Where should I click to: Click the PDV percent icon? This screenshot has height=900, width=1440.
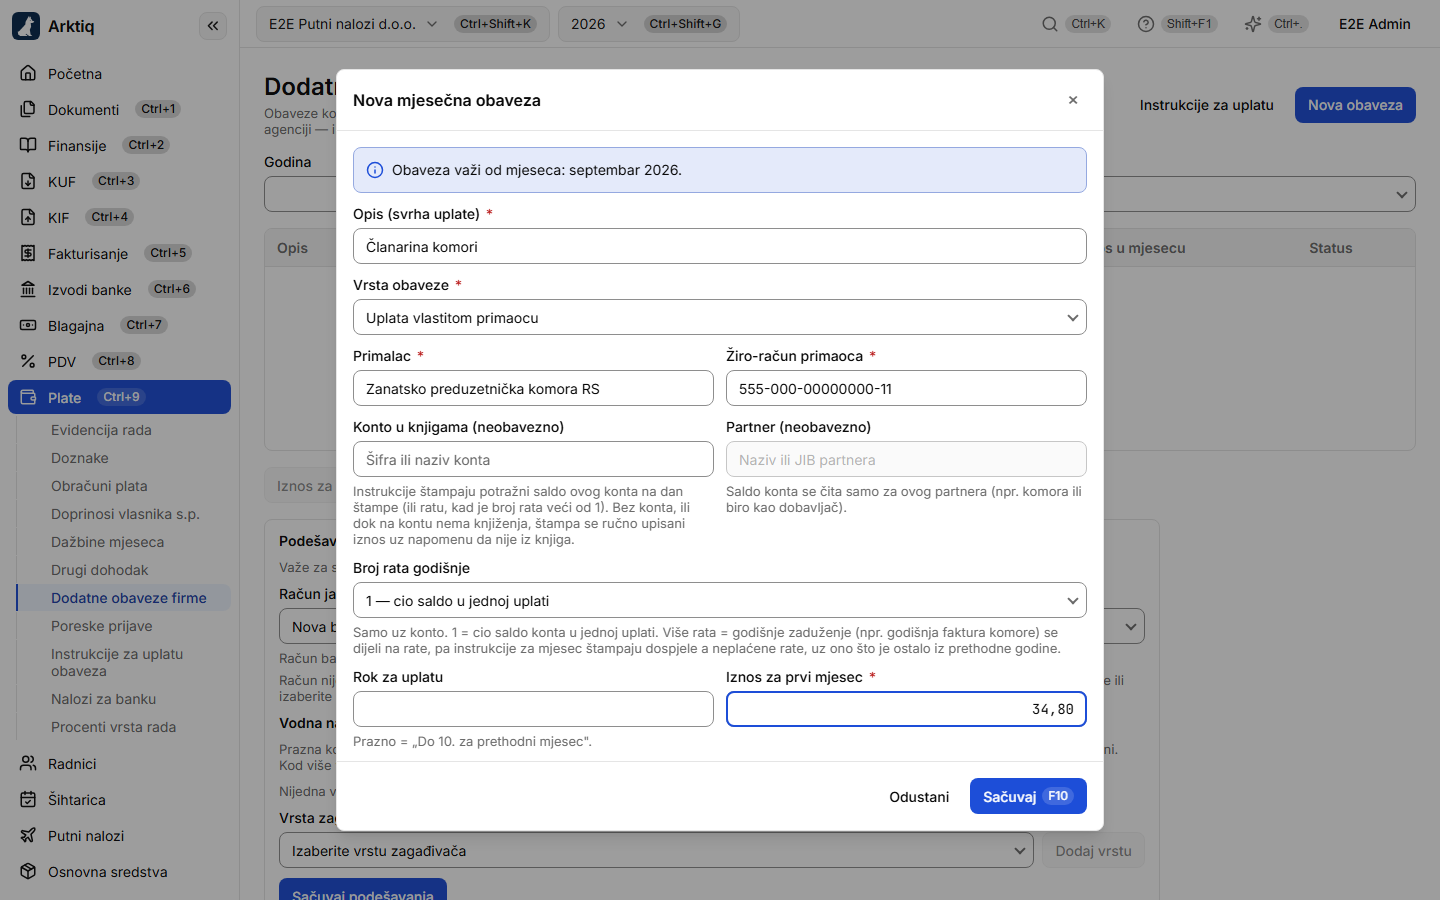28,361
